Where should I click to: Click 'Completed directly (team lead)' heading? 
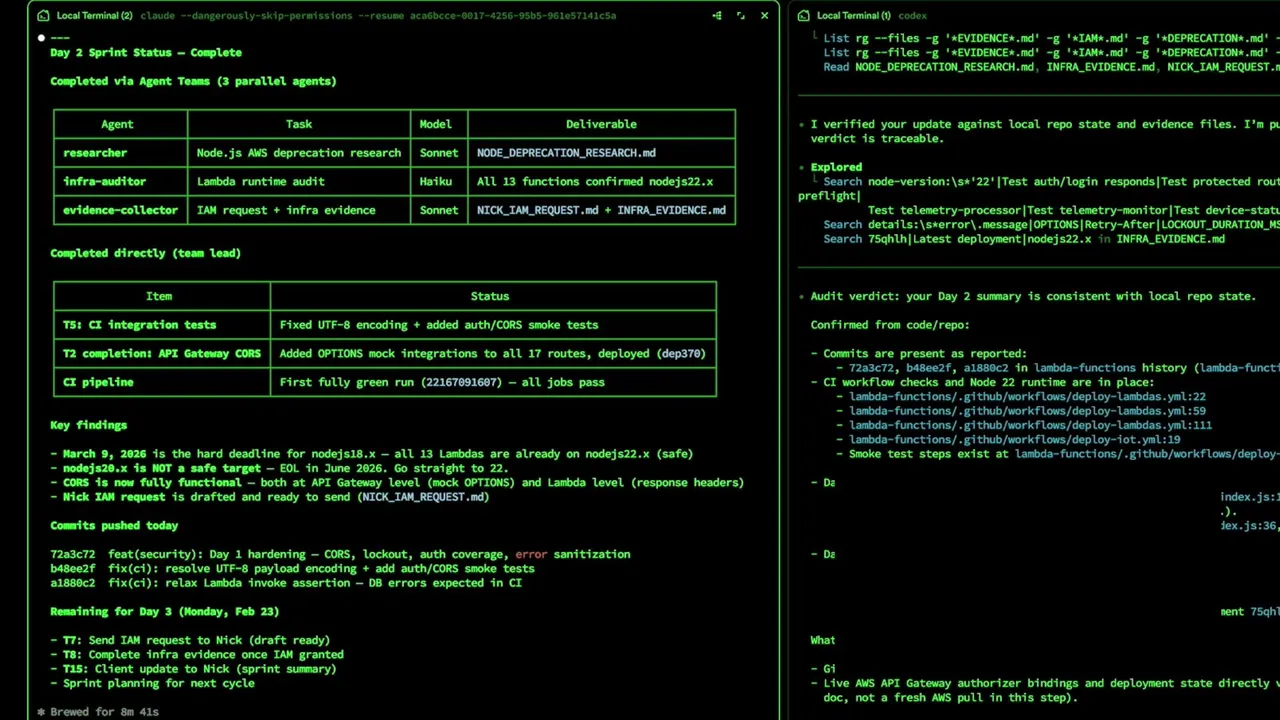[146, 253]
